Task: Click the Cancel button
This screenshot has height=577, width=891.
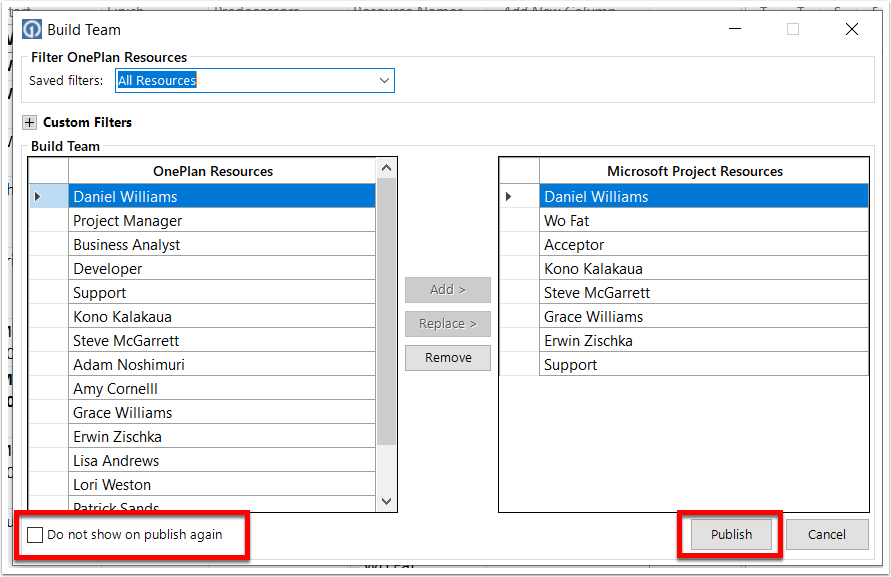Action: (x=827, y=534)
